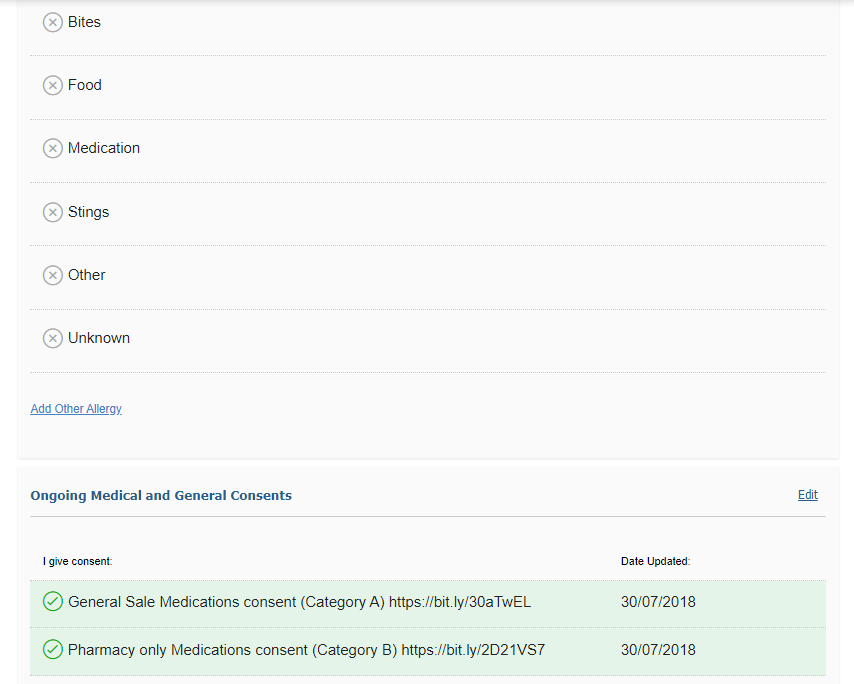The width and height of the screenshot is (854, 684).
Task: Toggle the Stings allergy circle icon
Action: pos(53,212)
